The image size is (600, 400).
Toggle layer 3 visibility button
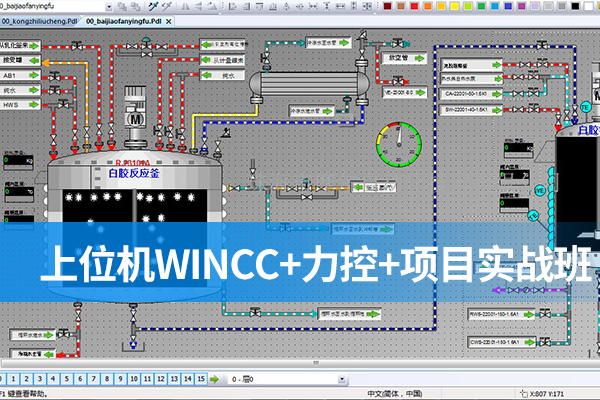40,379
